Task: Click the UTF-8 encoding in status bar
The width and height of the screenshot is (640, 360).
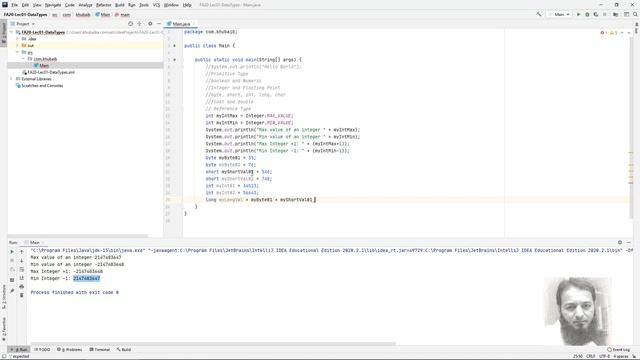Action: tap(604, 356)
